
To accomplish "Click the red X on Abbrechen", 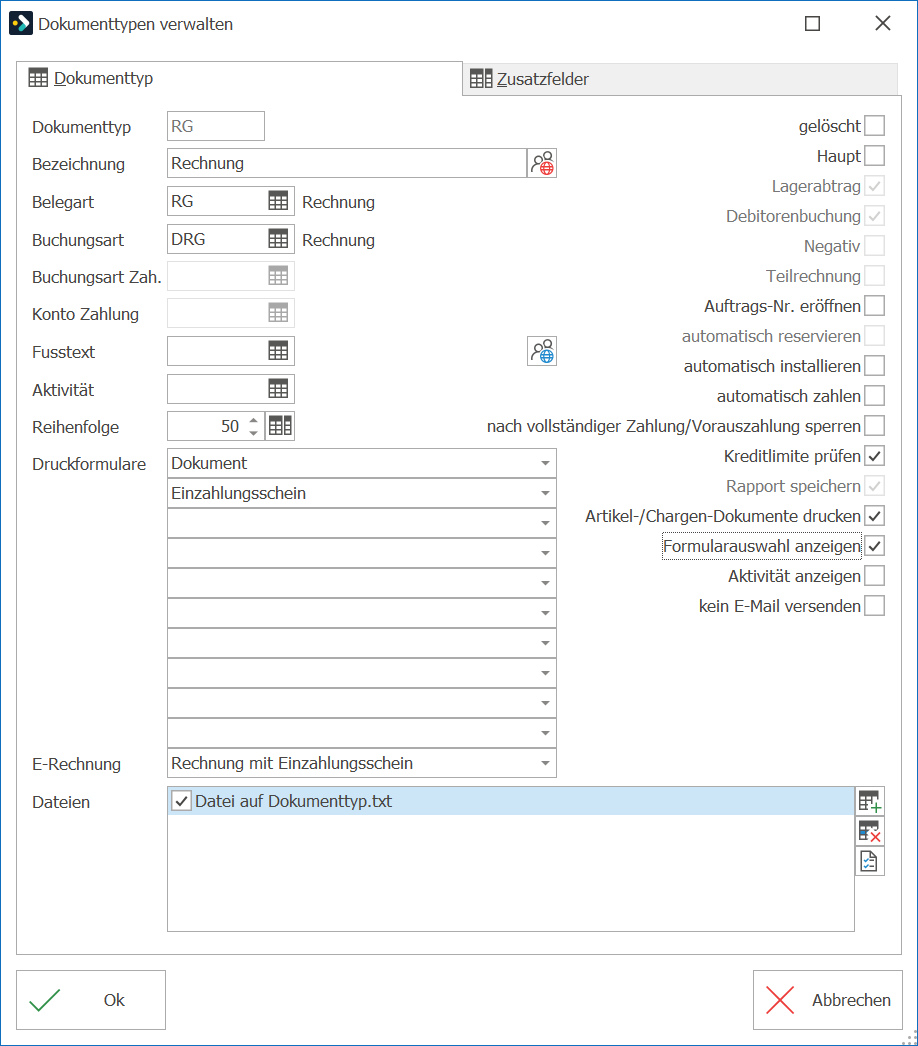I will (x=780, y=1000).
